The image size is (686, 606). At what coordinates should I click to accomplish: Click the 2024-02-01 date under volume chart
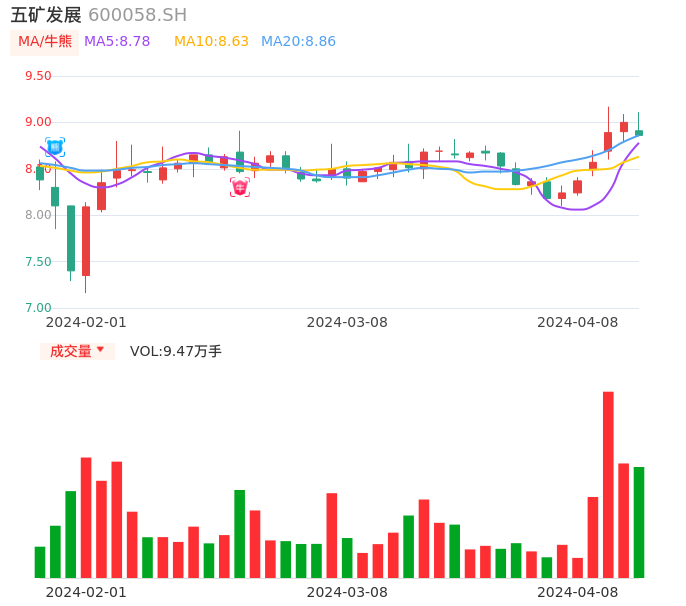tap(86, 592)
